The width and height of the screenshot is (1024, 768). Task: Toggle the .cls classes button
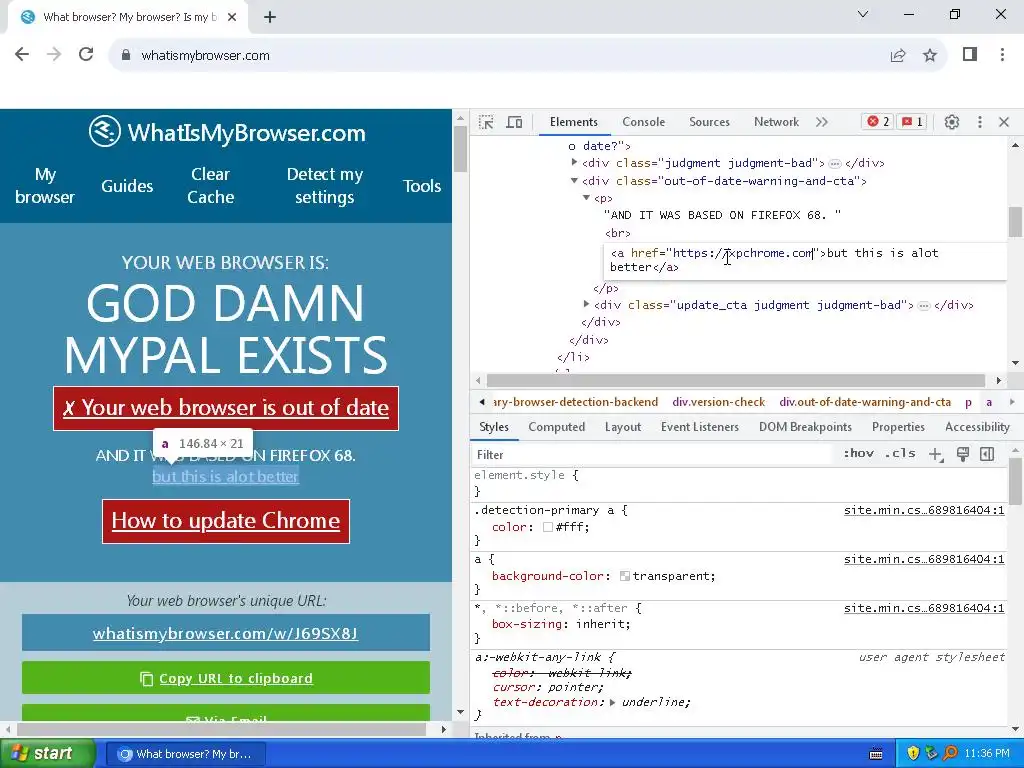click(x=900, y=453)
